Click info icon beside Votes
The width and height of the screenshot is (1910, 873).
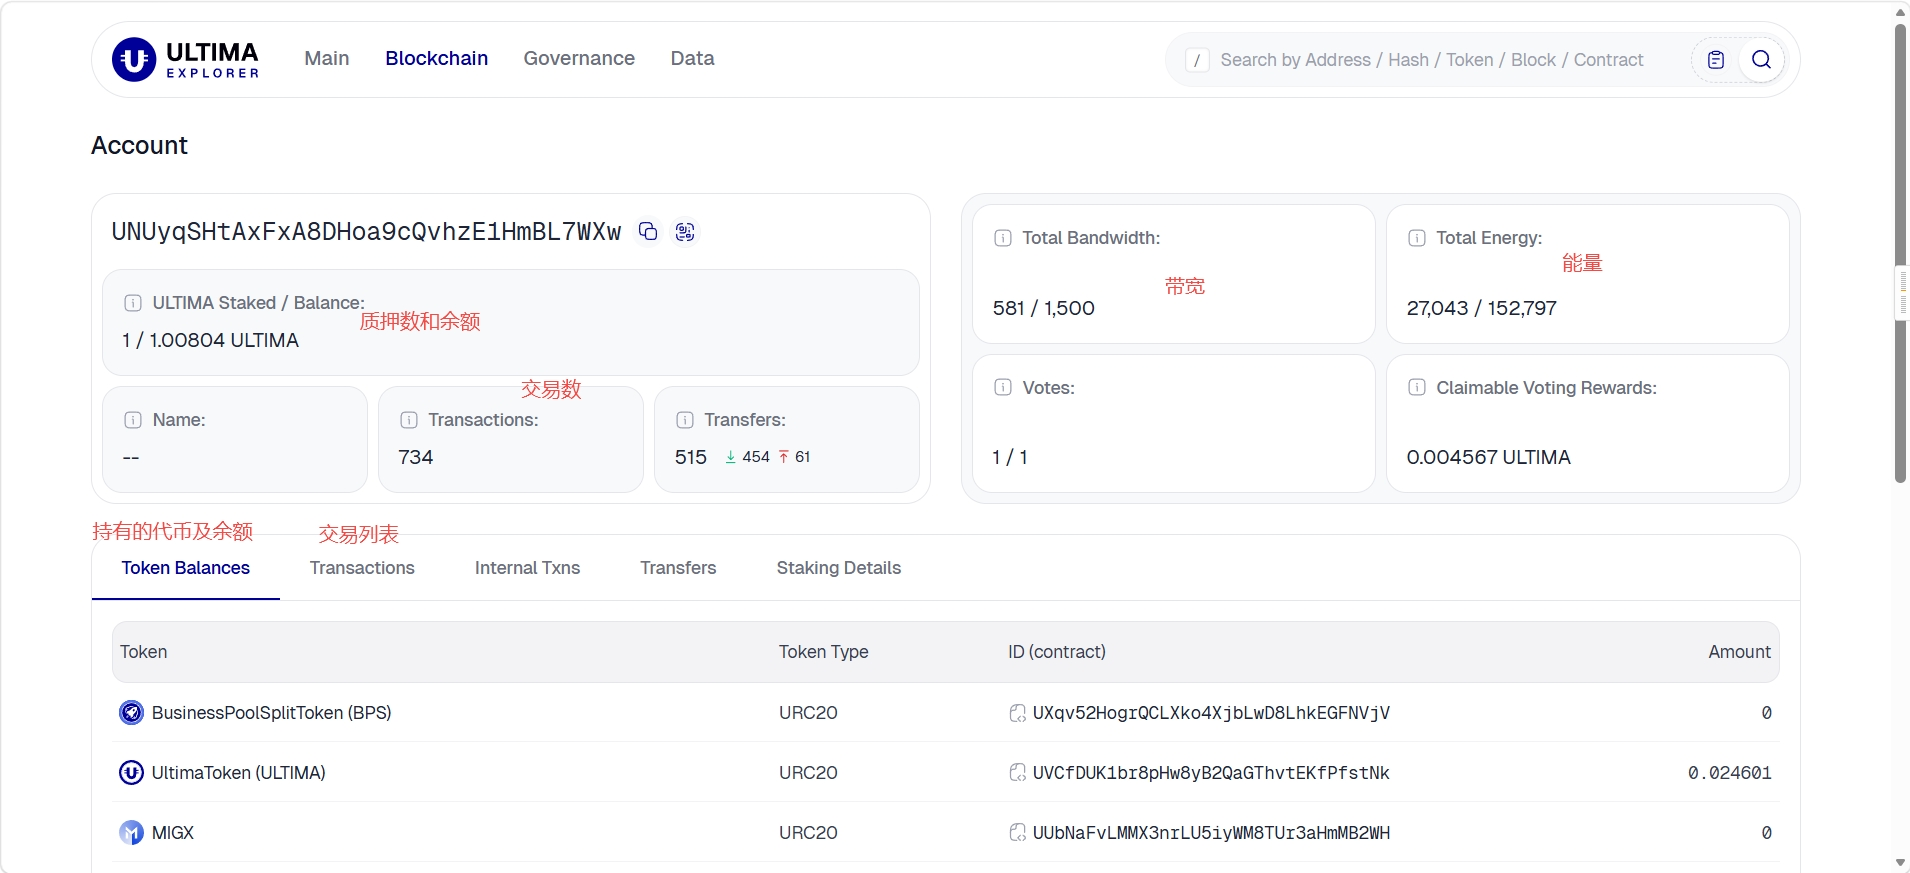click(x=1003, y=387)
